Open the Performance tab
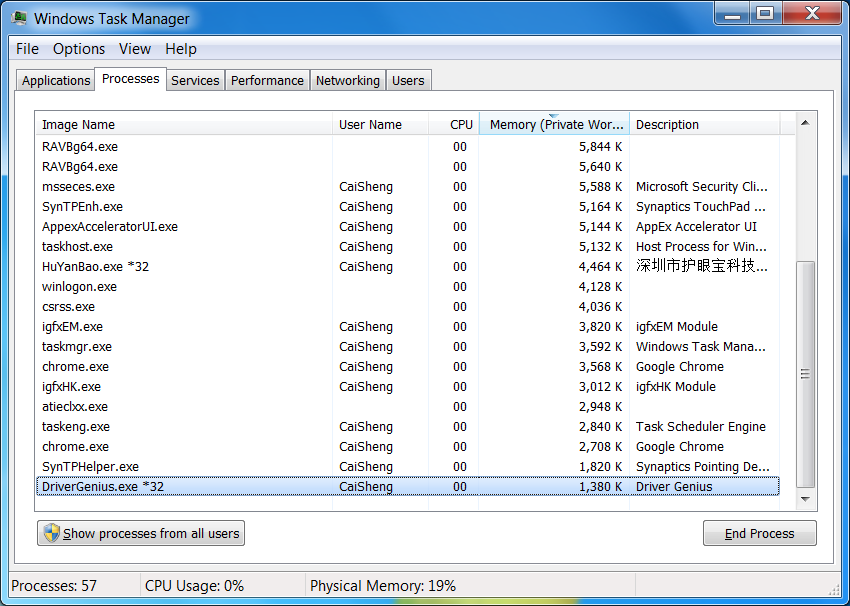 267,80
